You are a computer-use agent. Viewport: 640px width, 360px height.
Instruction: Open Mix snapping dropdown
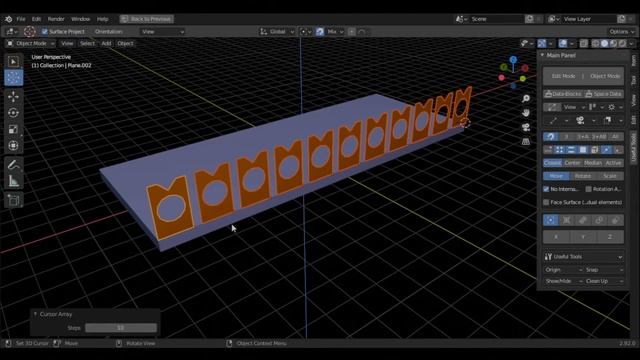click(x=335, y=31)
